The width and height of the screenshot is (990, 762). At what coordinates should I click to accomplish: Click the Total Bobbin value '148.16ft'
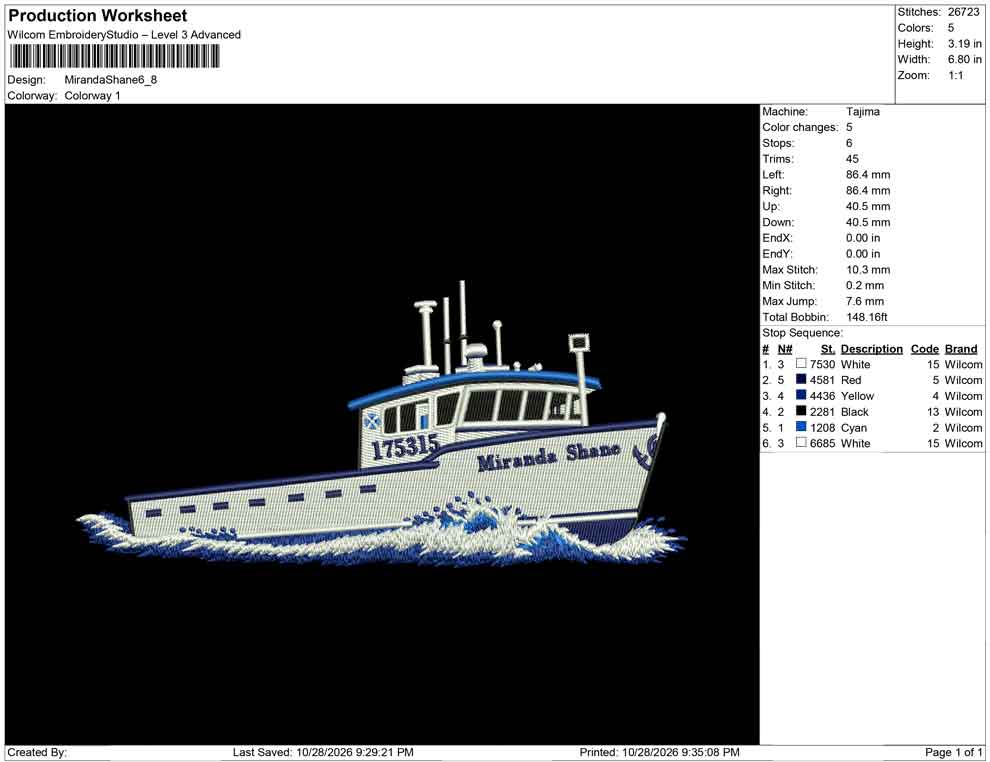click(867, 317)
